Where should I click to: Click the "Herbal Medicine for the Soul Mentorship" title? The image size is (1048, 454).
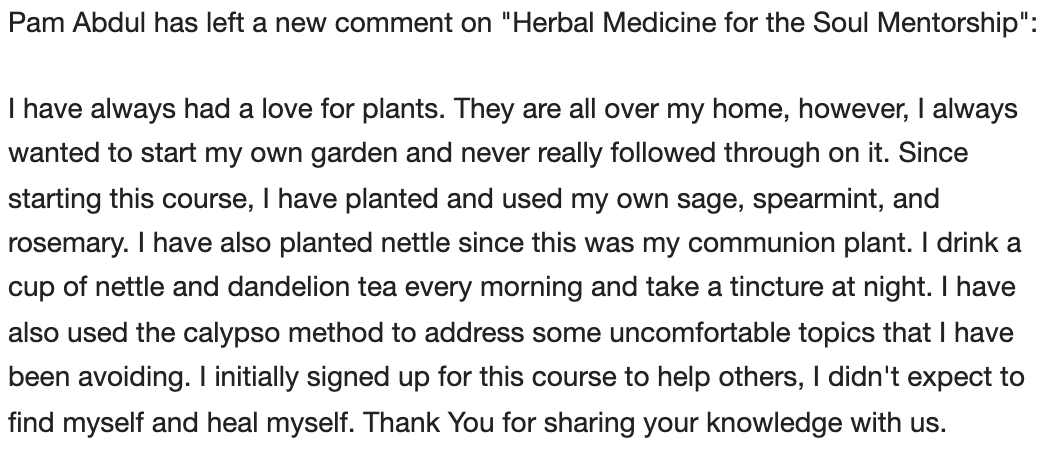(x=767, y=23)
